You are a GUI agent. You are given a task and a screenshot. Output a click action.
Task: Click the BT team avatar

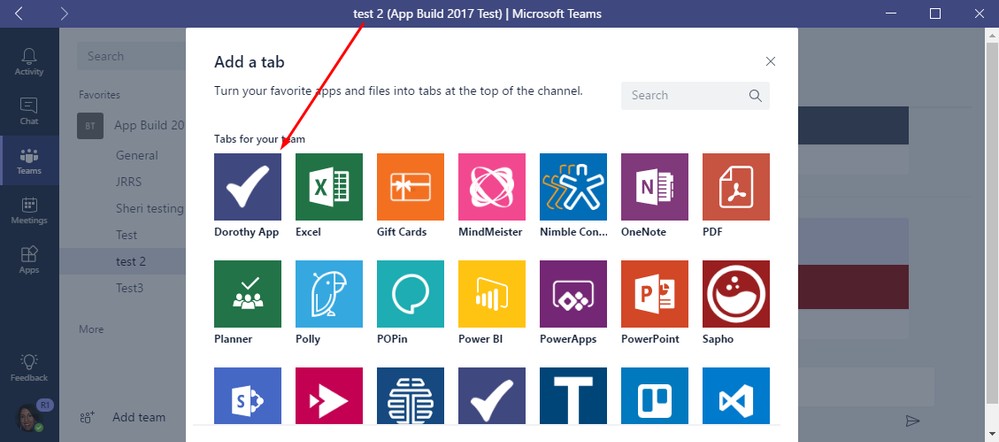90,125
